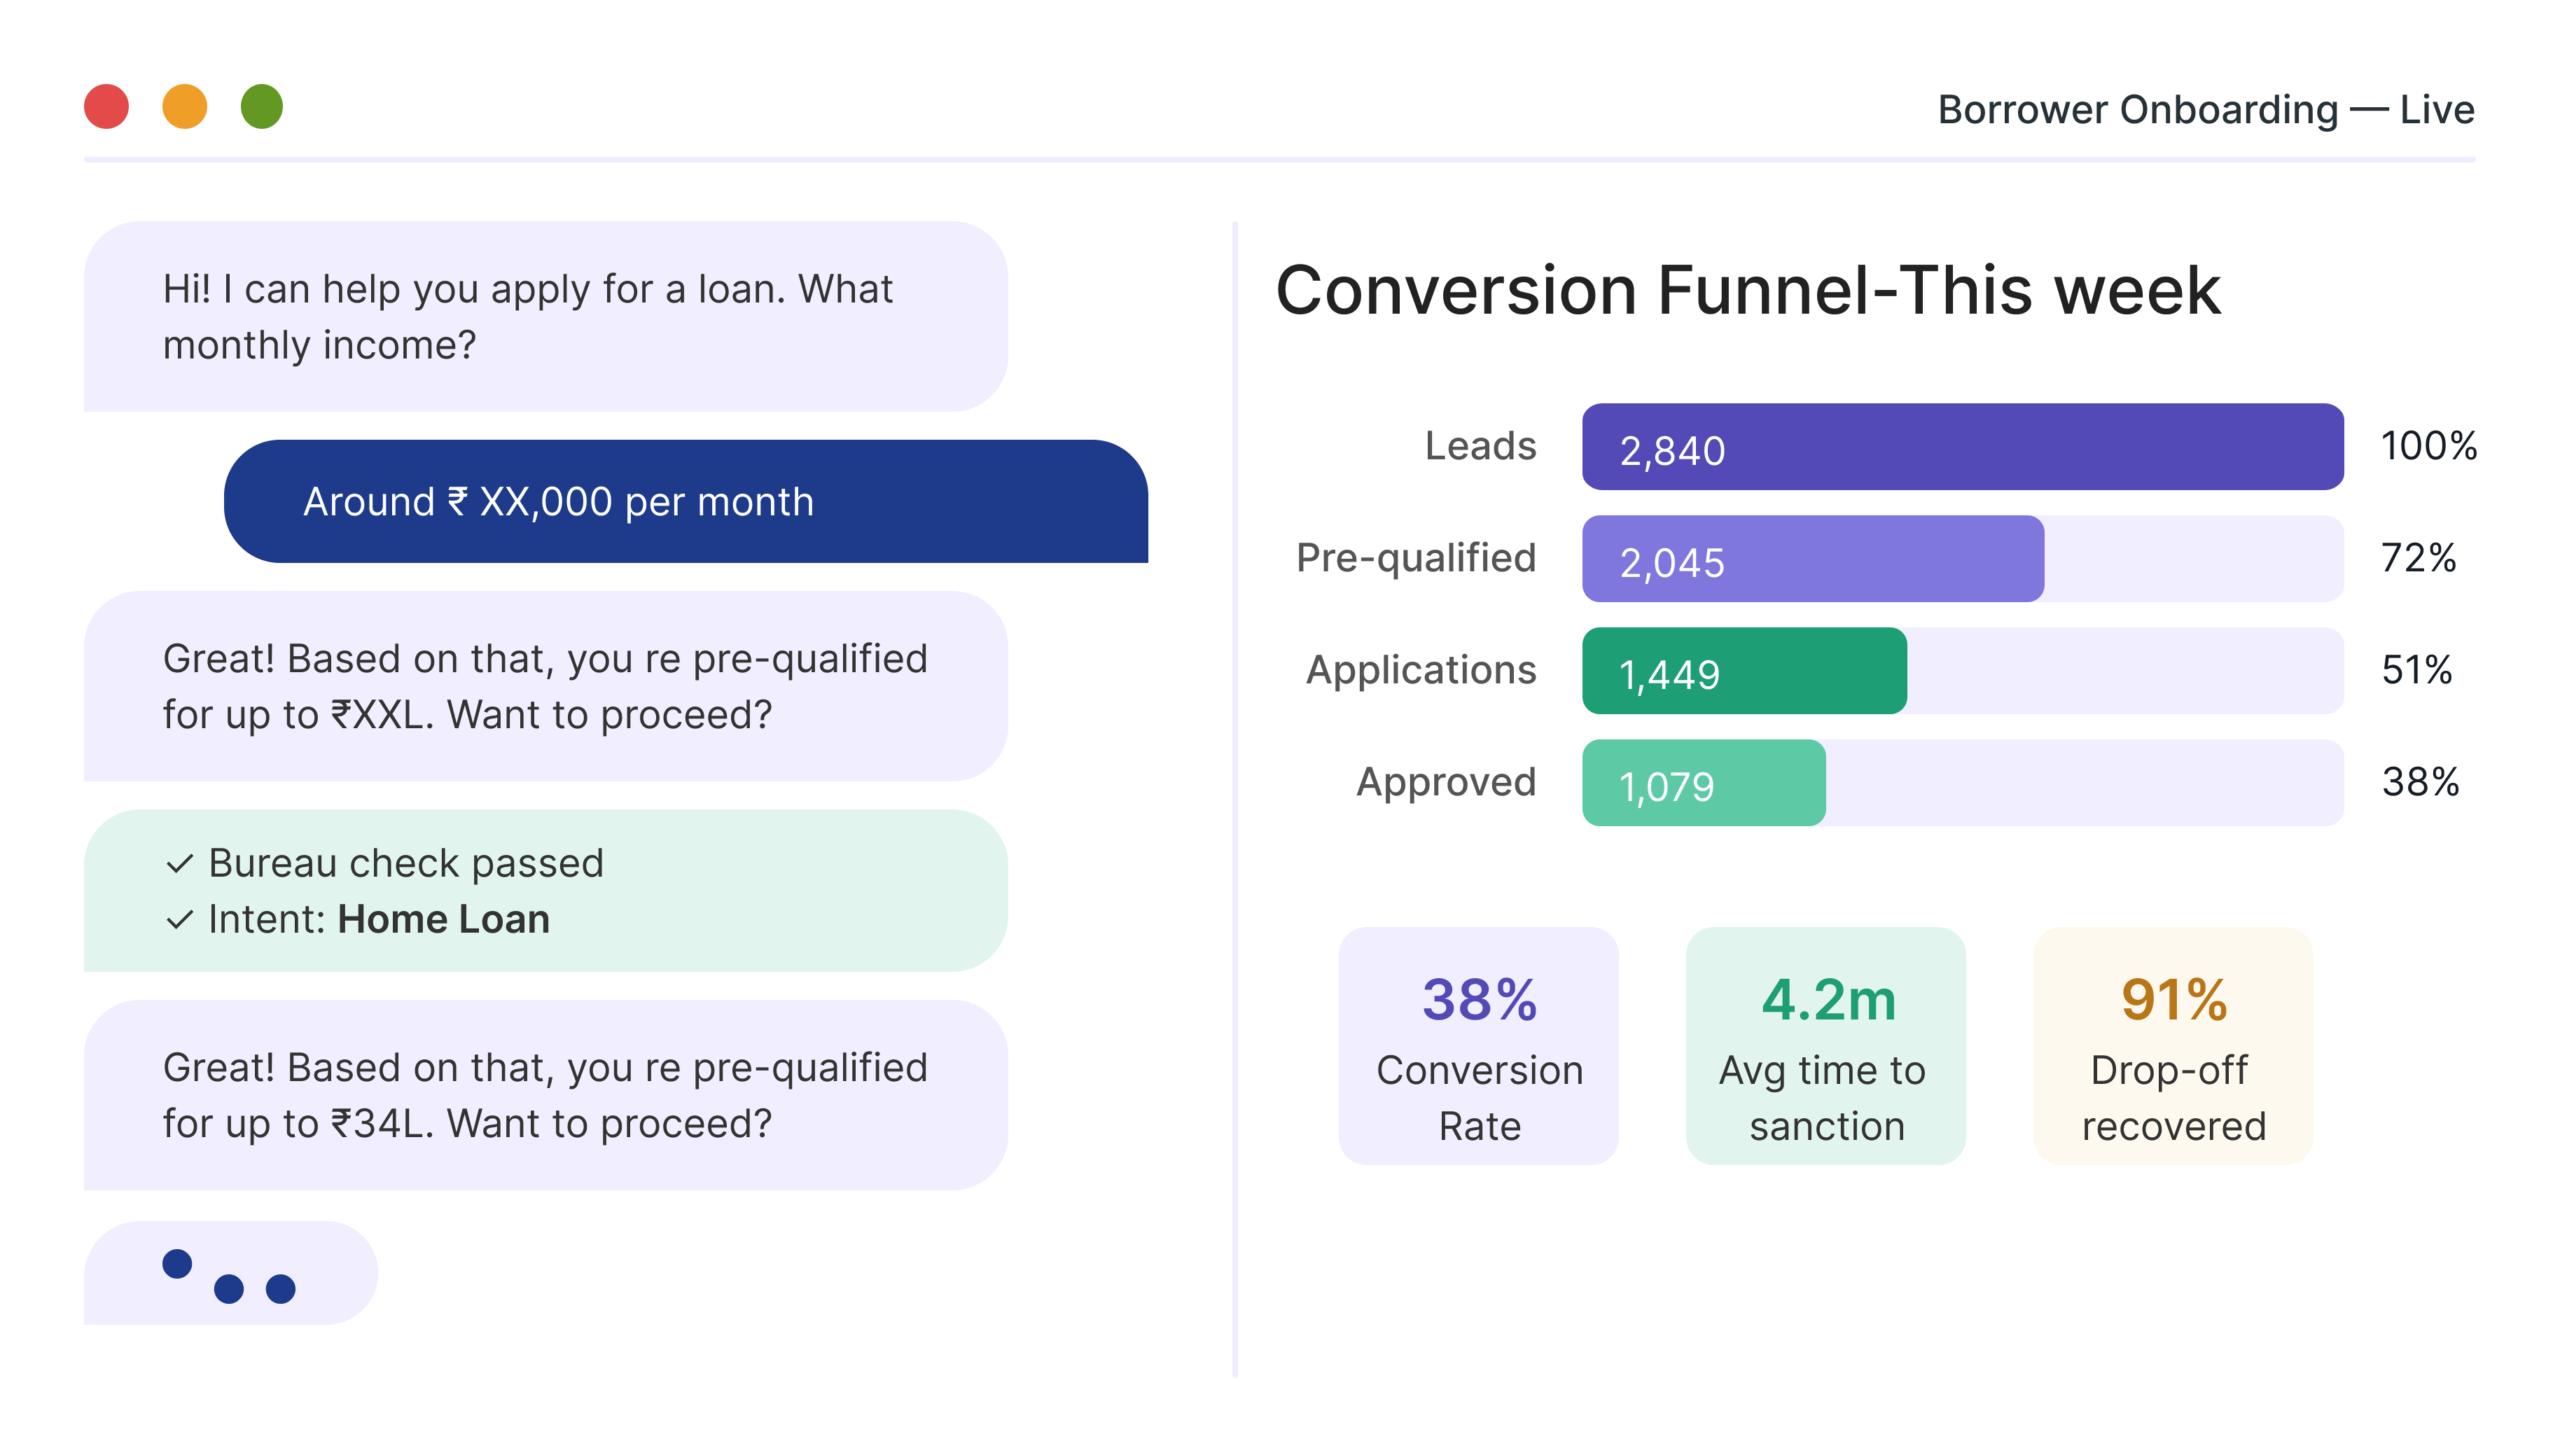The height and width of the screenshot is (1434, 2560).
Task: Open the 91% Drop-off recovered card
Action: click(x=2173, y=1045)
